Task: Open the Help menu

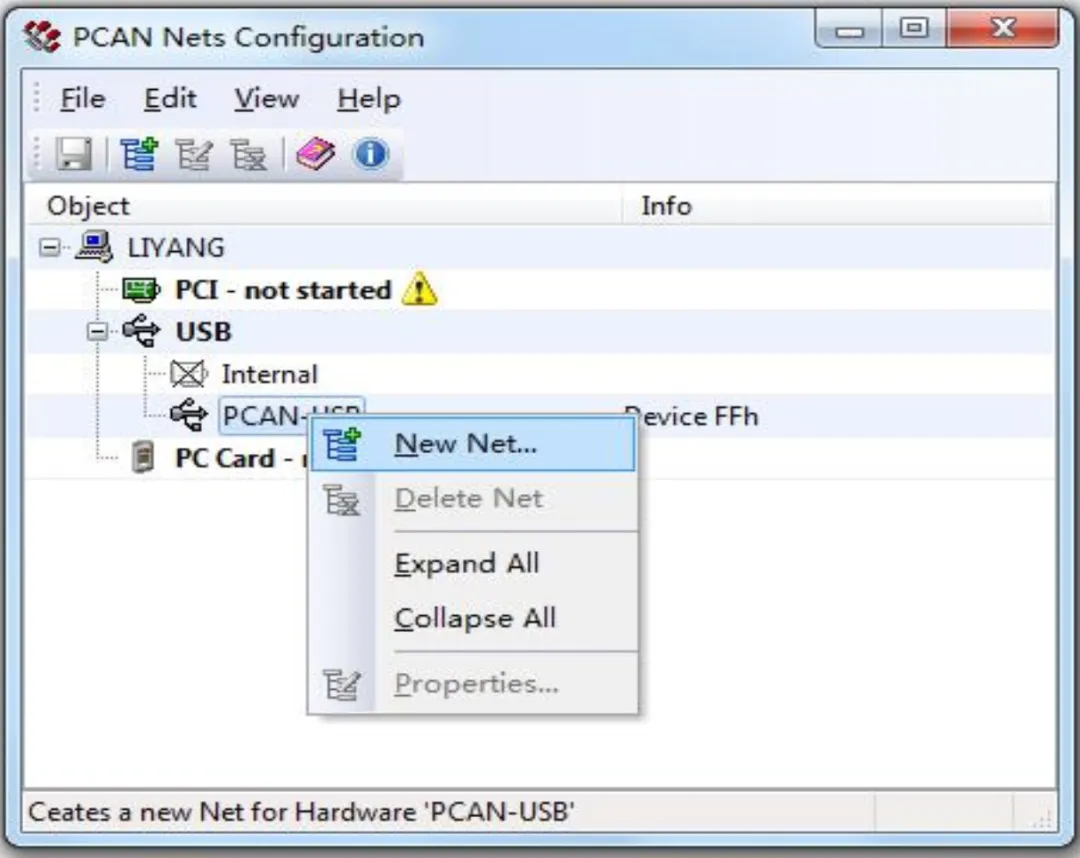Action: click(368, 100)
